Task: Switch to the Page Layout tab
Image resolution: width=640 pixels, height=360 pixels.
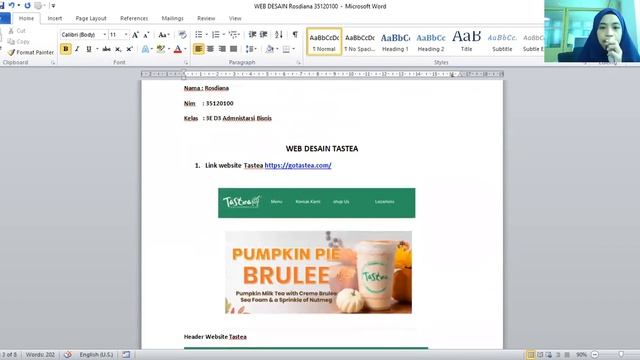Action: point(91,18)
